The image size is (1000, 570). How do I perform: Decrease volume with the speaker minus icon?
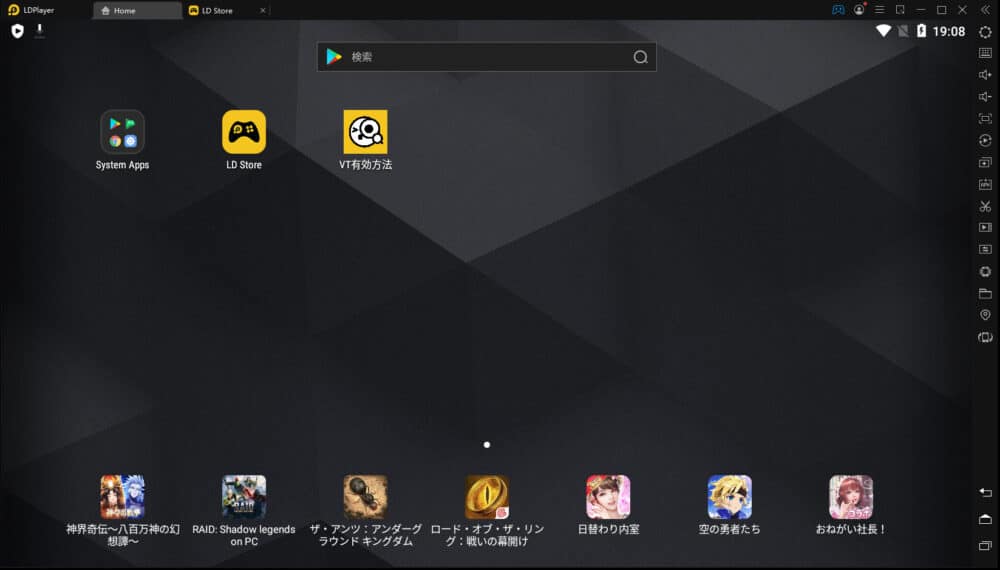(985, 97)
